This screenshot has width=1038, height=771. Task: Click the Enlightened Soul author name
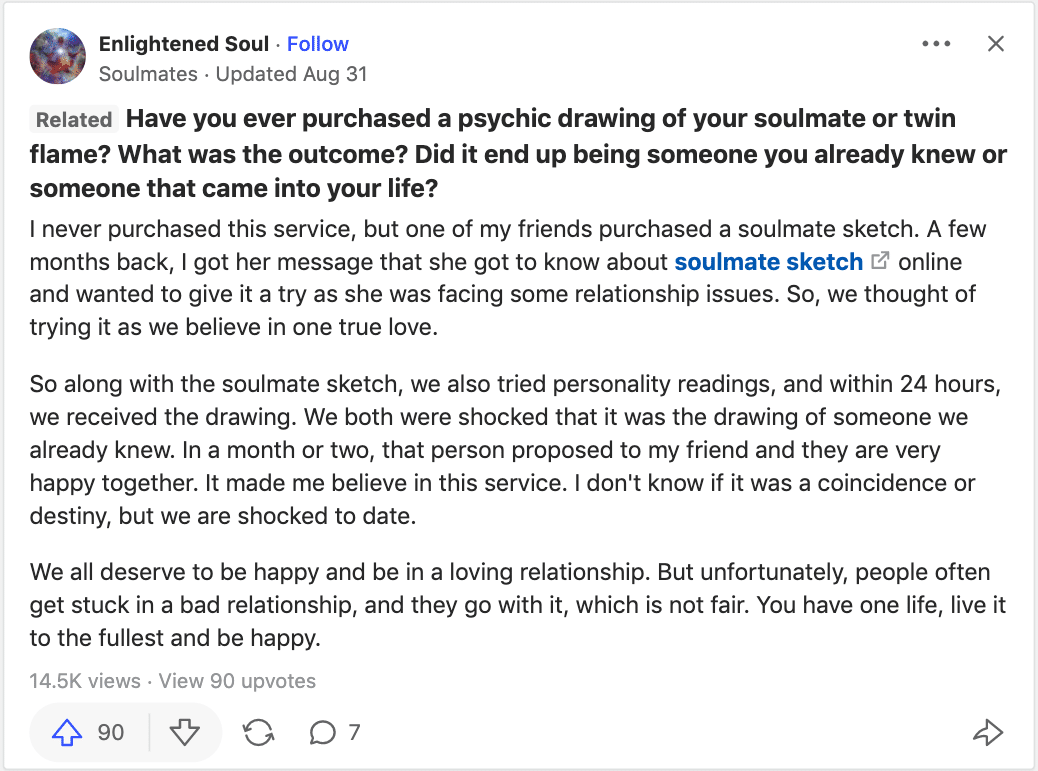(x=184, y=44)
